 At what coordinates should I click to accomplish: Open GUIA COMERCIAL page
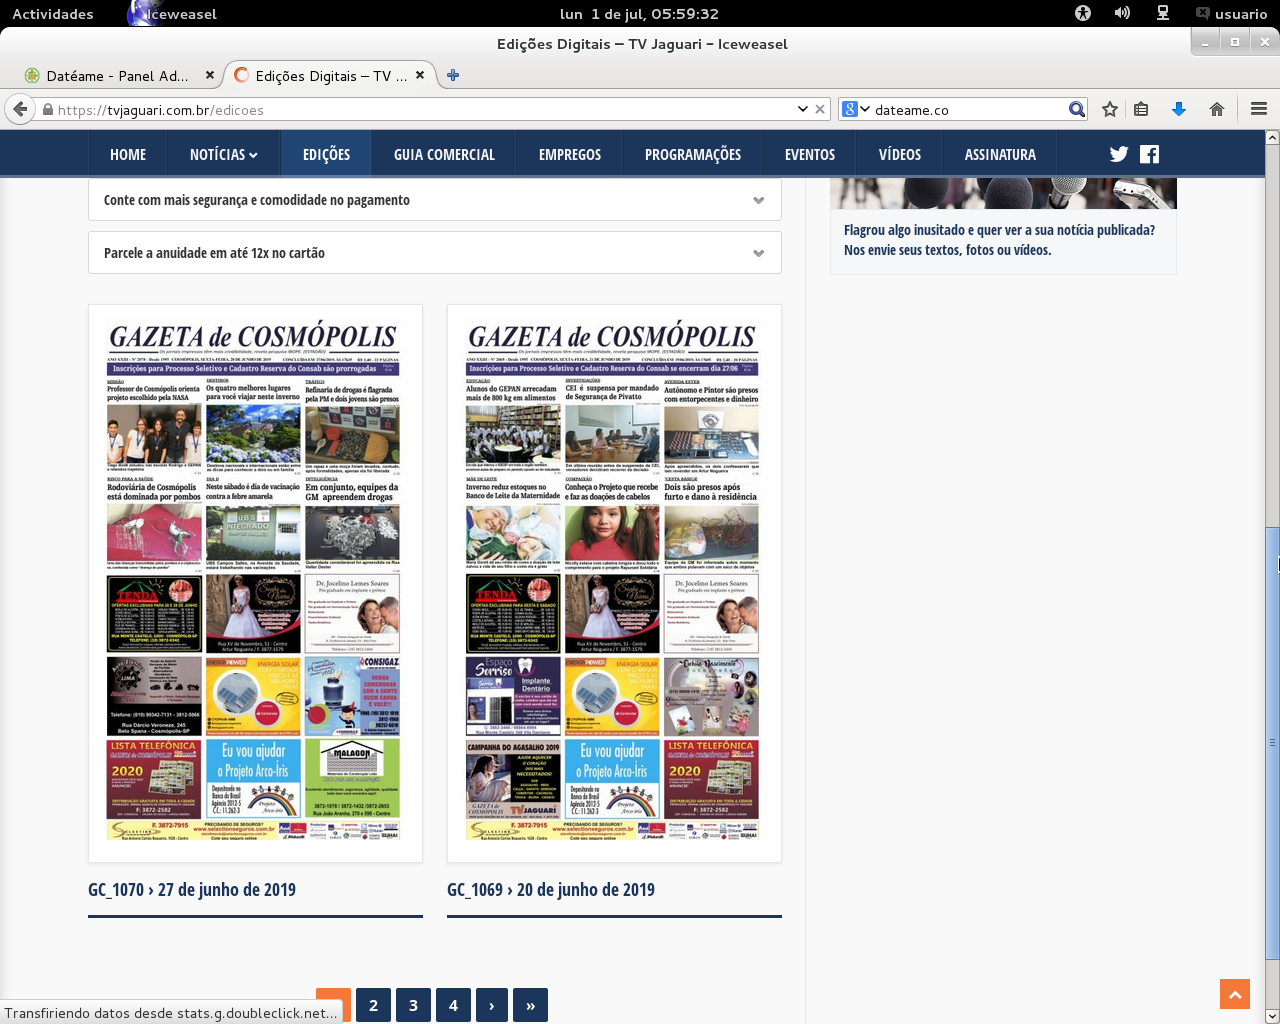click(444, 154)
